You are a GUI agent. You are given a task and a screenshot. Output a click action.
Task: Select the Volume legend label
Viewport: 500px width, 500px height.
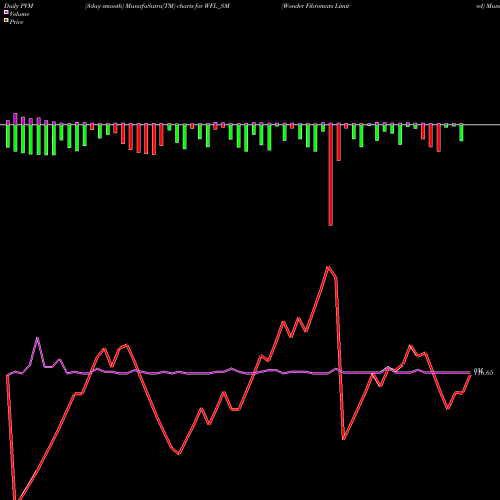19,14
